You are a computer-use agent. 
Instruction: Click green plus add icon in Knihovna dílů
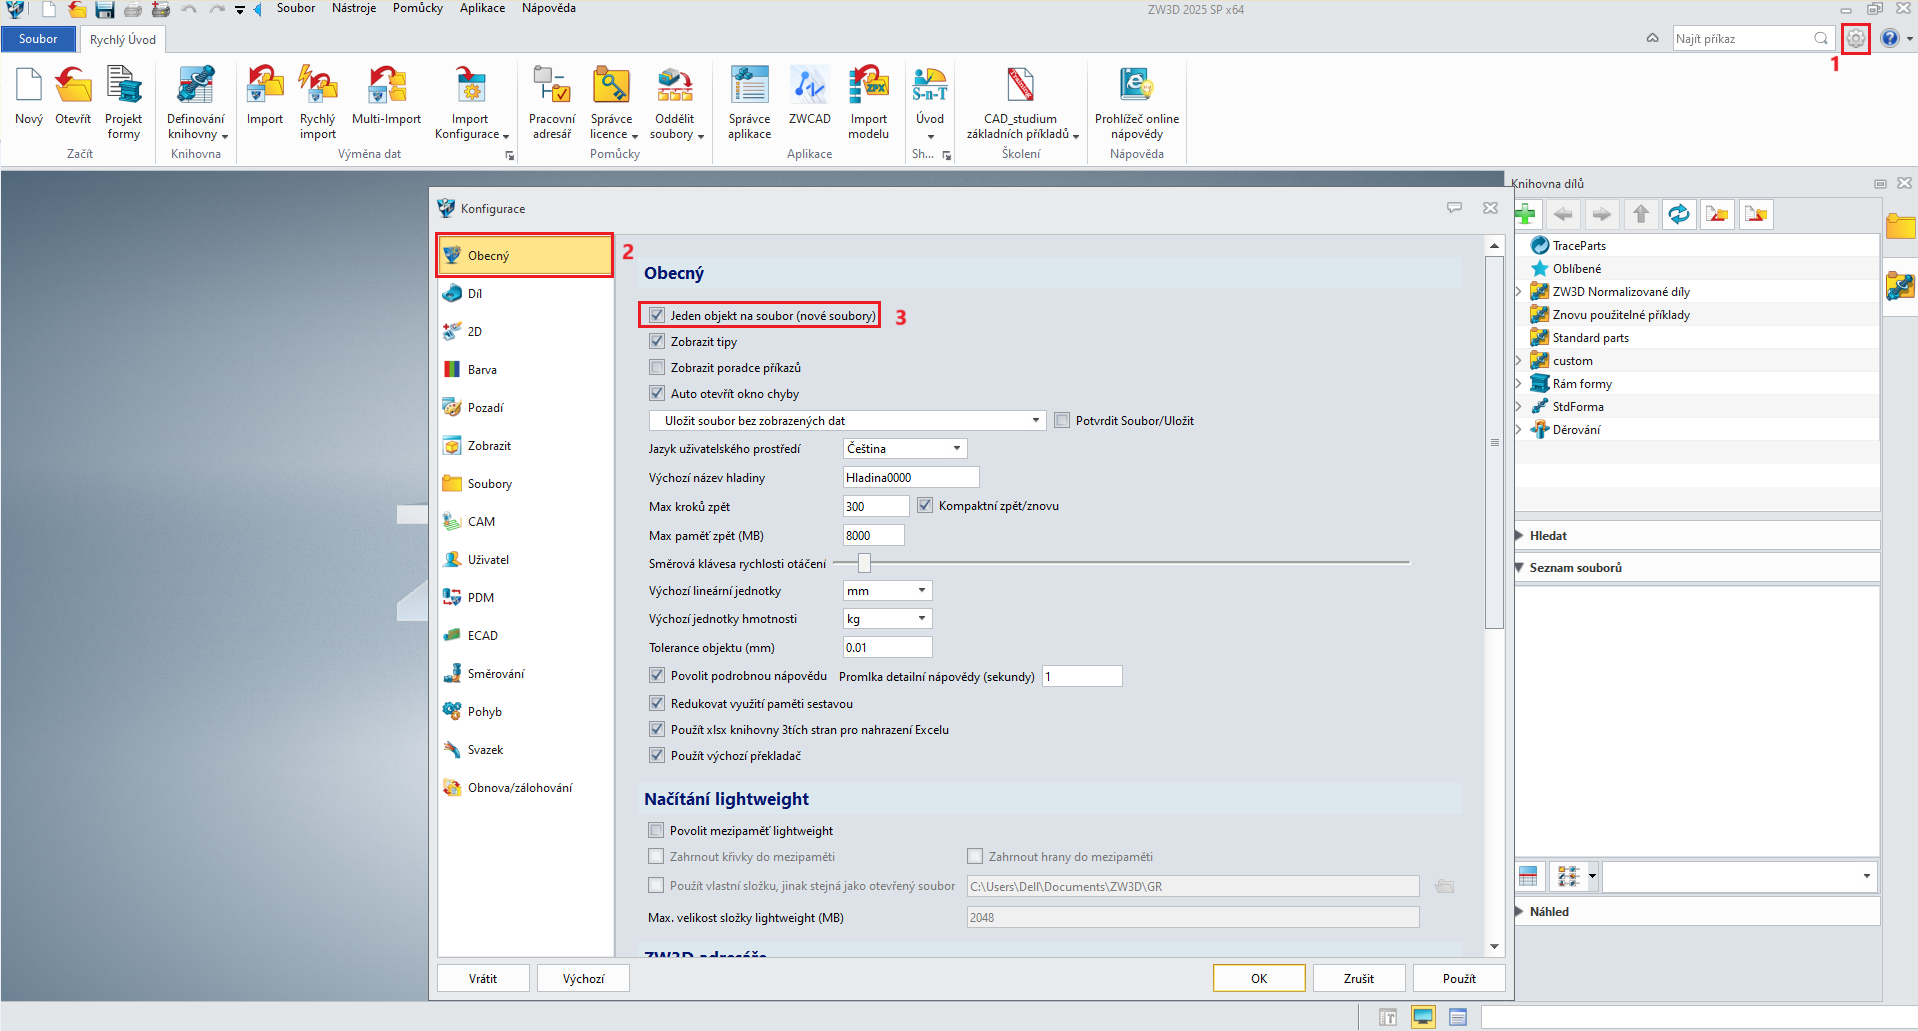click(x=1526, y=214)
